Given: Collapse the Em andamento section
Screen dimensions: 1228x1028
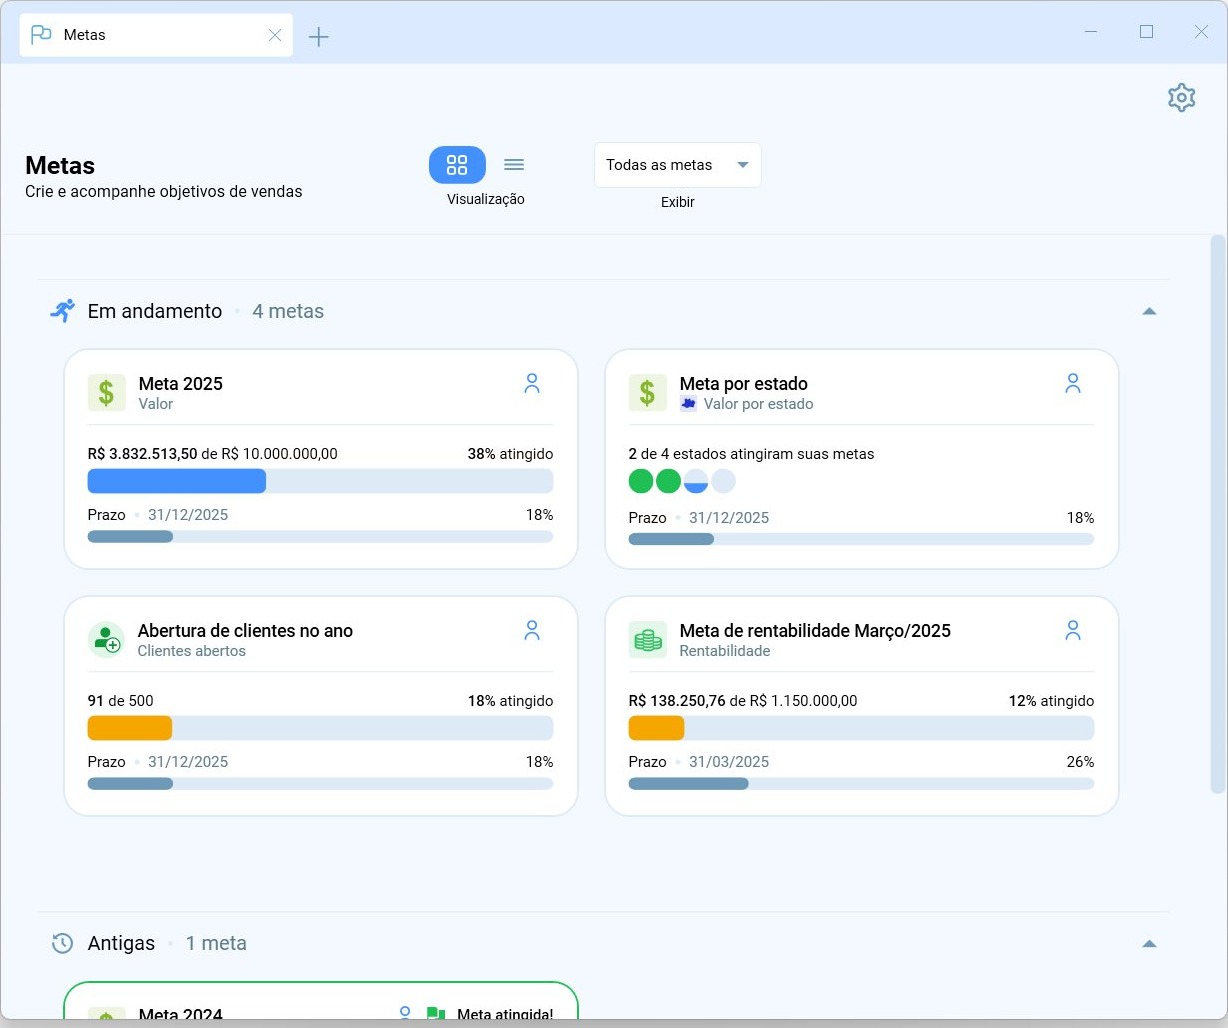Looking at the screenshot, I should [x=1149, y=311].
